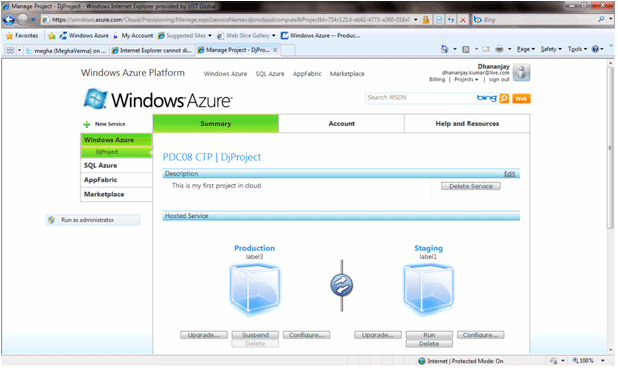The image size is (618, 368).
Task: Expand the address bar dropdown
Action: coord(416,20)
